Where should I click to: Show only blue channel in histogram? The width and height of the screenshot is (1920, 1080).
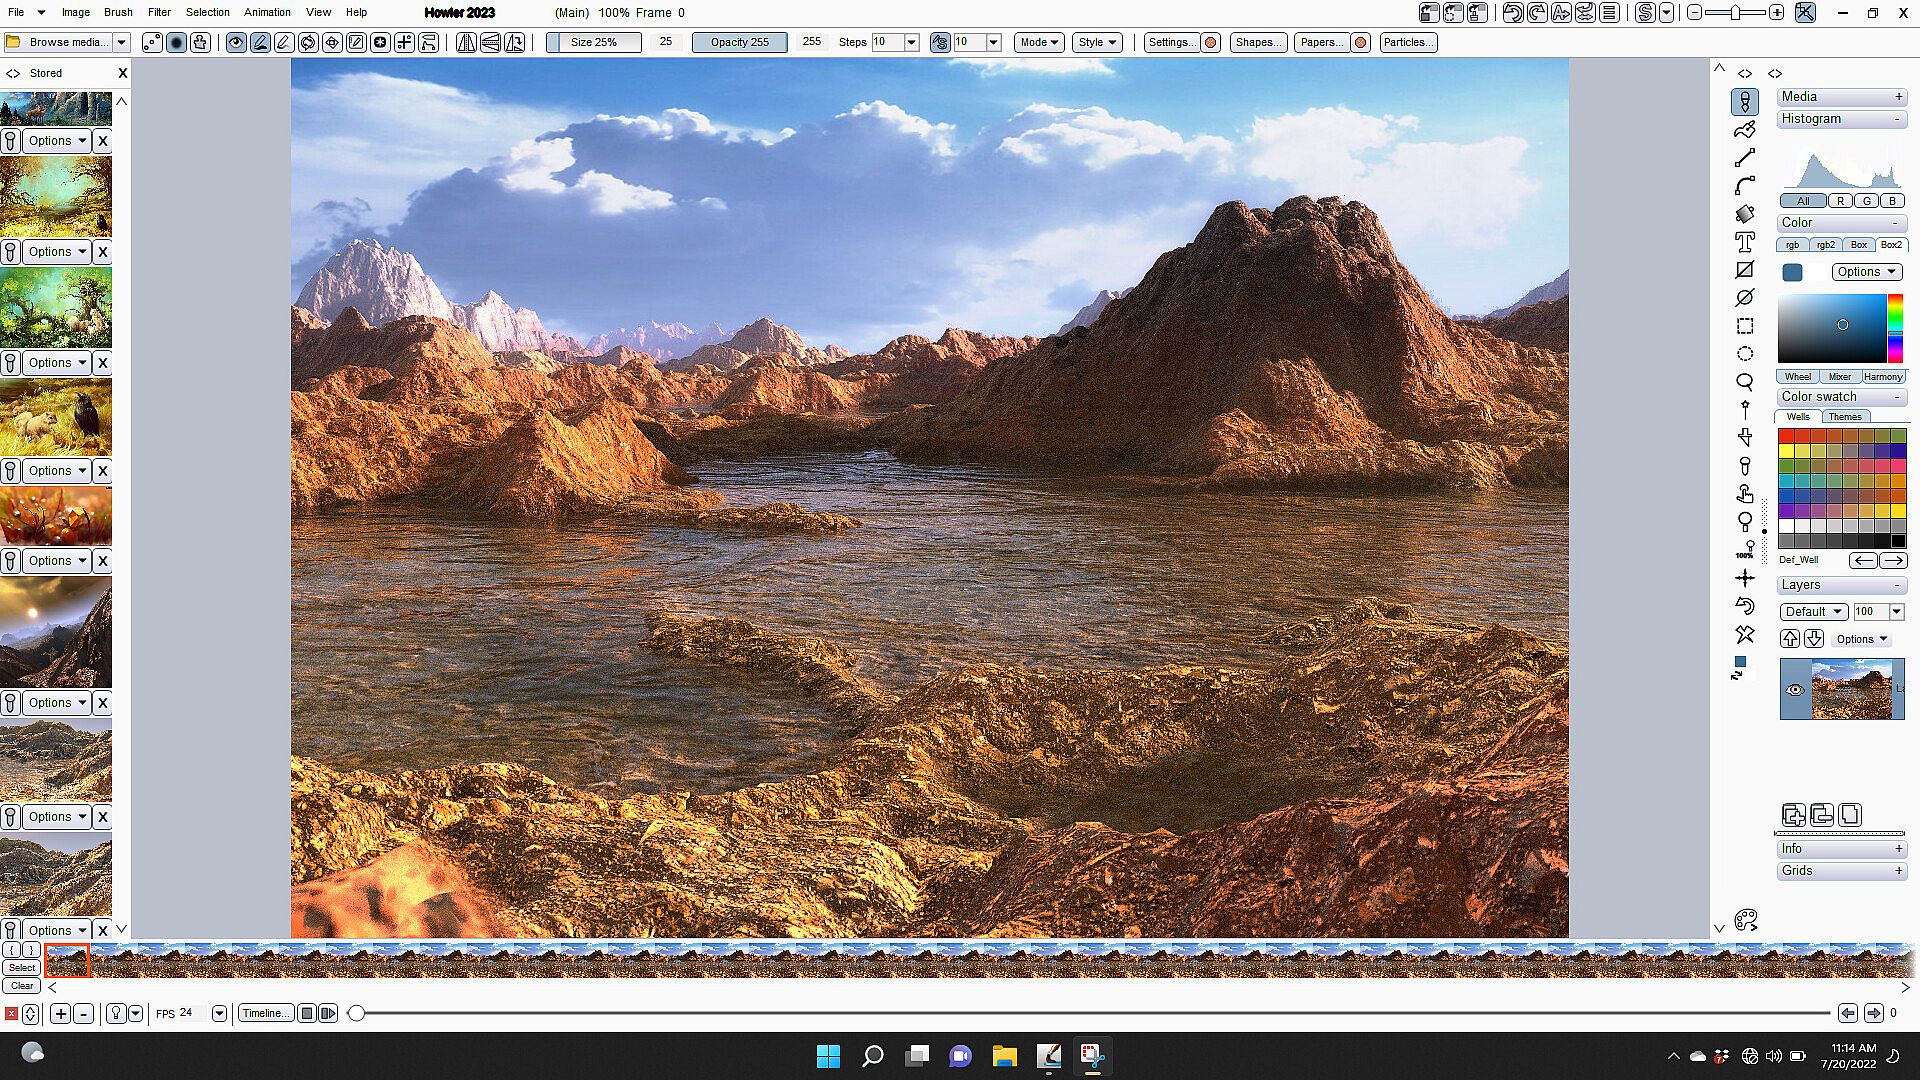[x=1892, y=201]
